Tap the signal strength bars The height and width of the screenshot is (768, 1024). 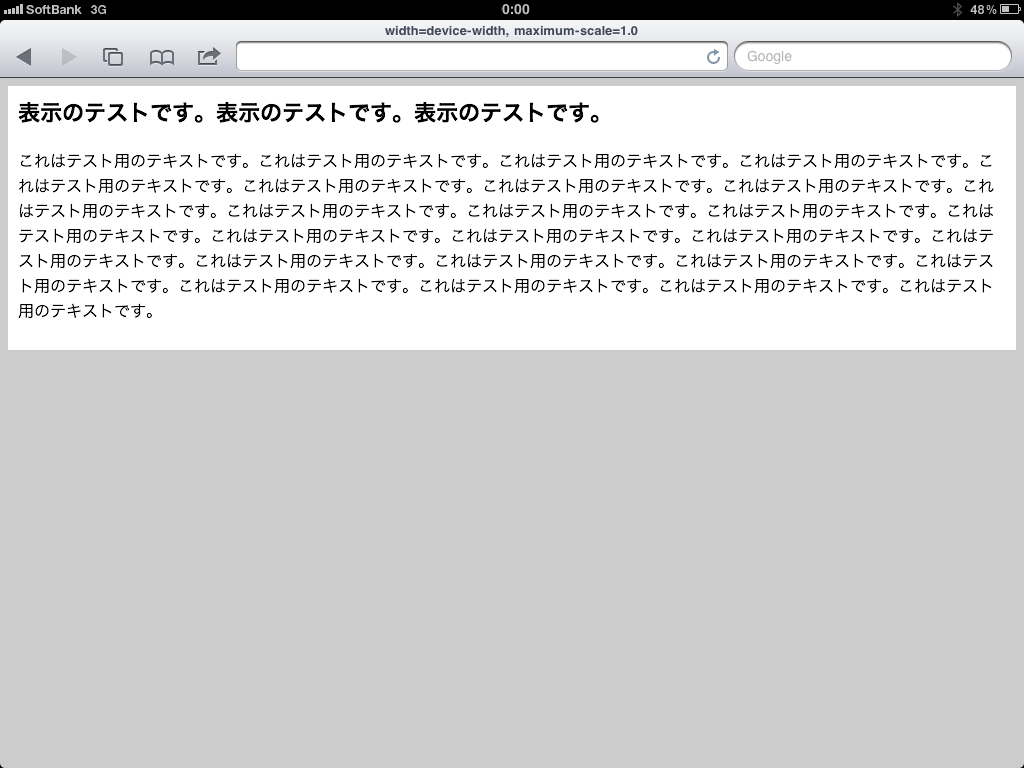click(x=13, y=9)
